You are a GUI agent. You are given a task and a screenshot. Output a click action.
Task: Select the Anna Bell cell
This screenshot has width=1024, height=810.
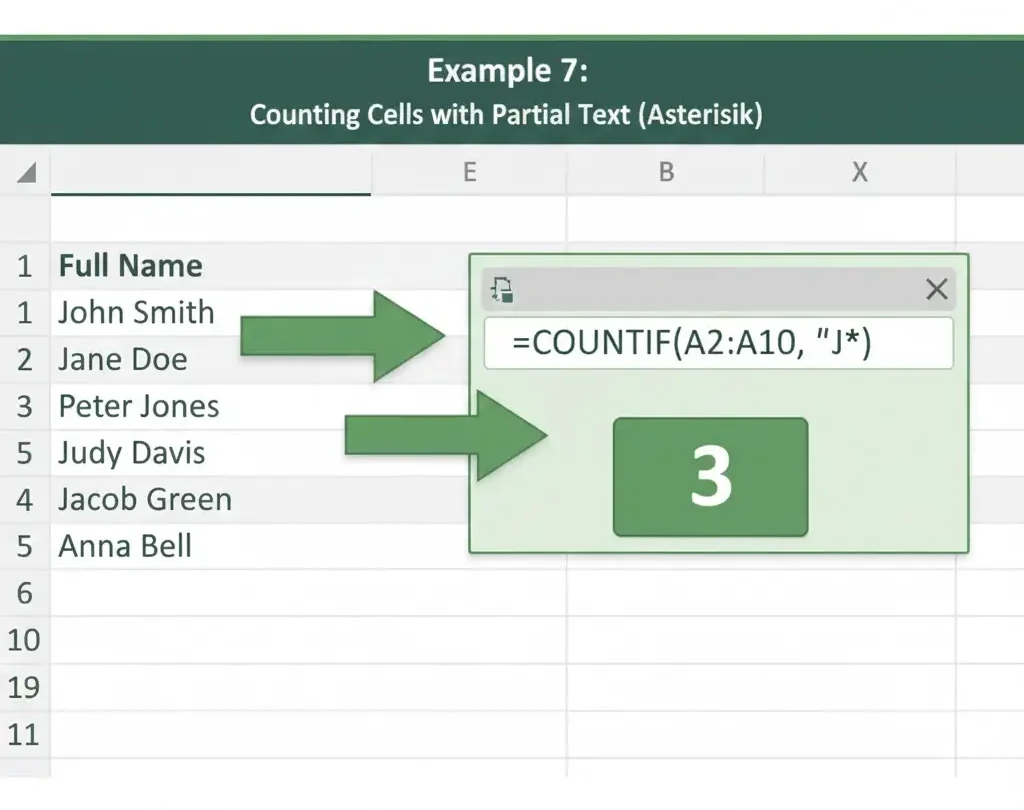coord(125,546)
